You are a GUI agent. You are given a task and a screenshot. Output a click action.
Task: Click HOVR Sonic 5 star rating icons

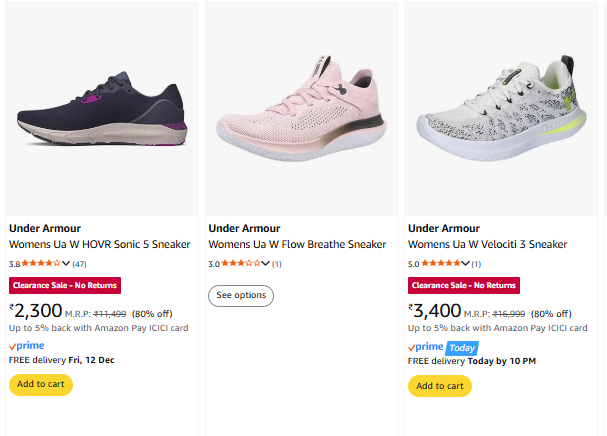(41, 264)
